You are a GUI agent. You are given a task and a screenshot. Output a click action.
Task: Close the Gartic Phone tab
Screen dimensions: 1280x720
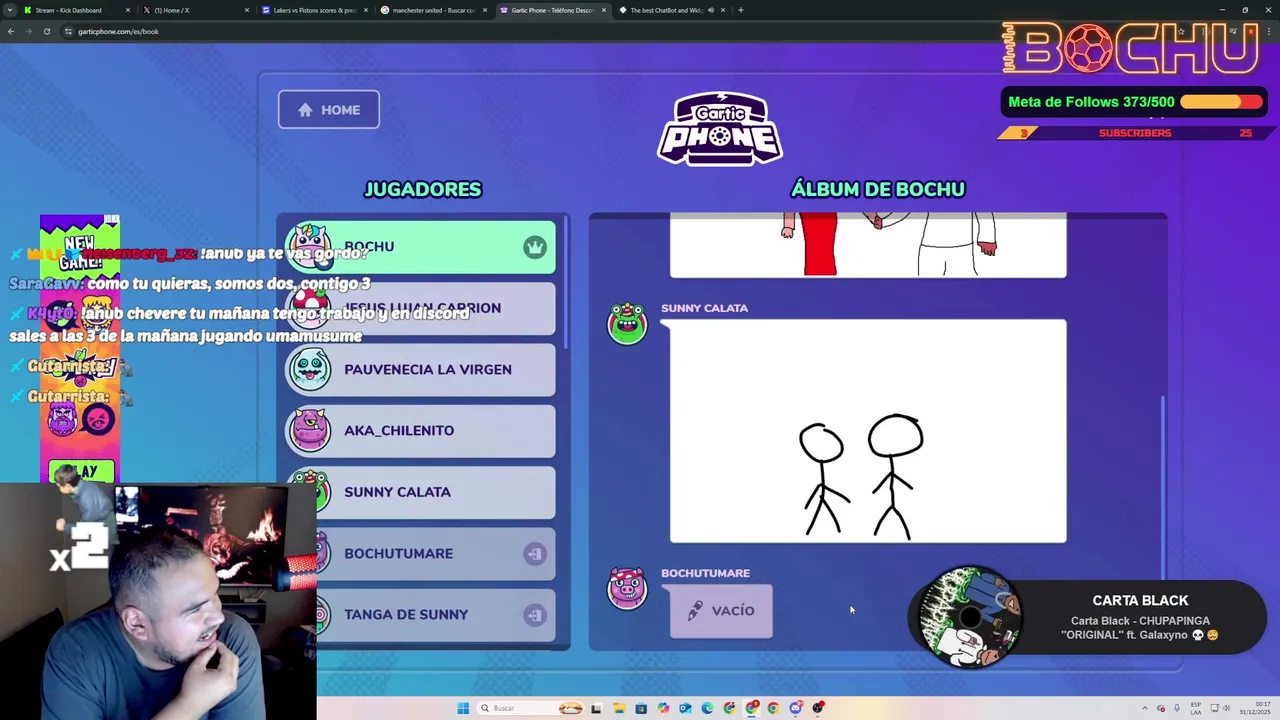(x=604, y=10)
